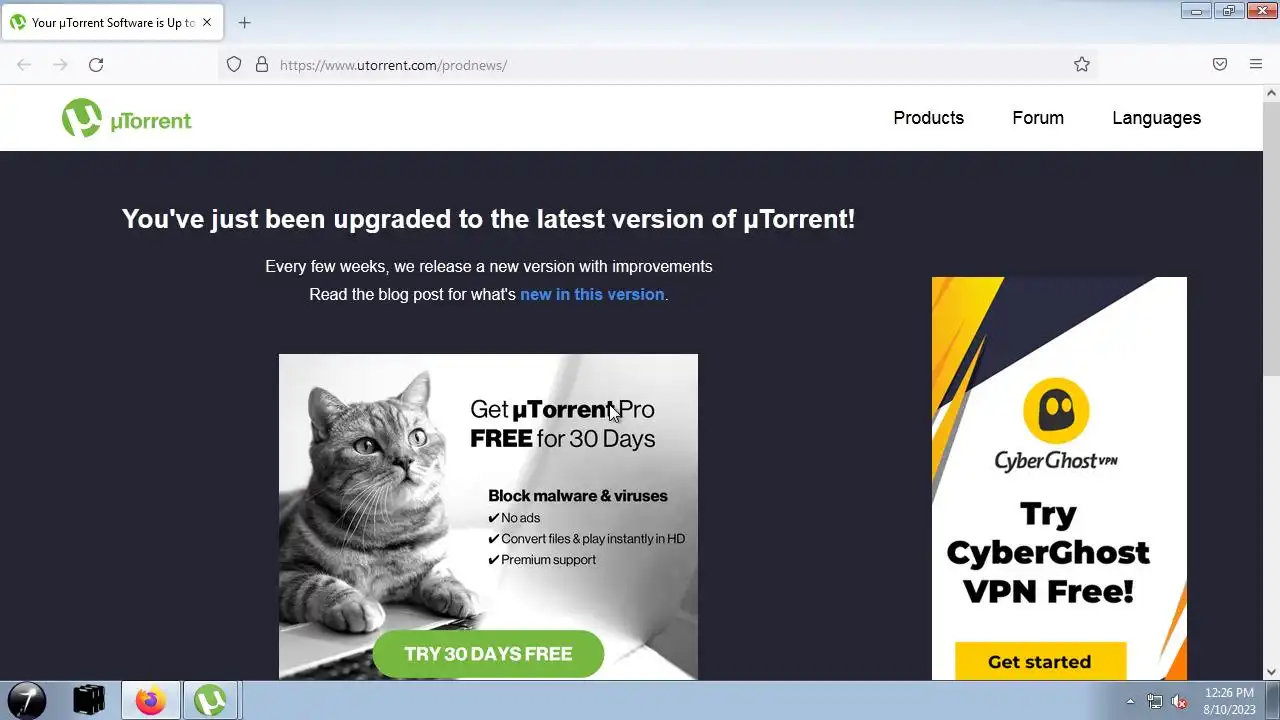Open the "new in this version" link

[592, 294]
